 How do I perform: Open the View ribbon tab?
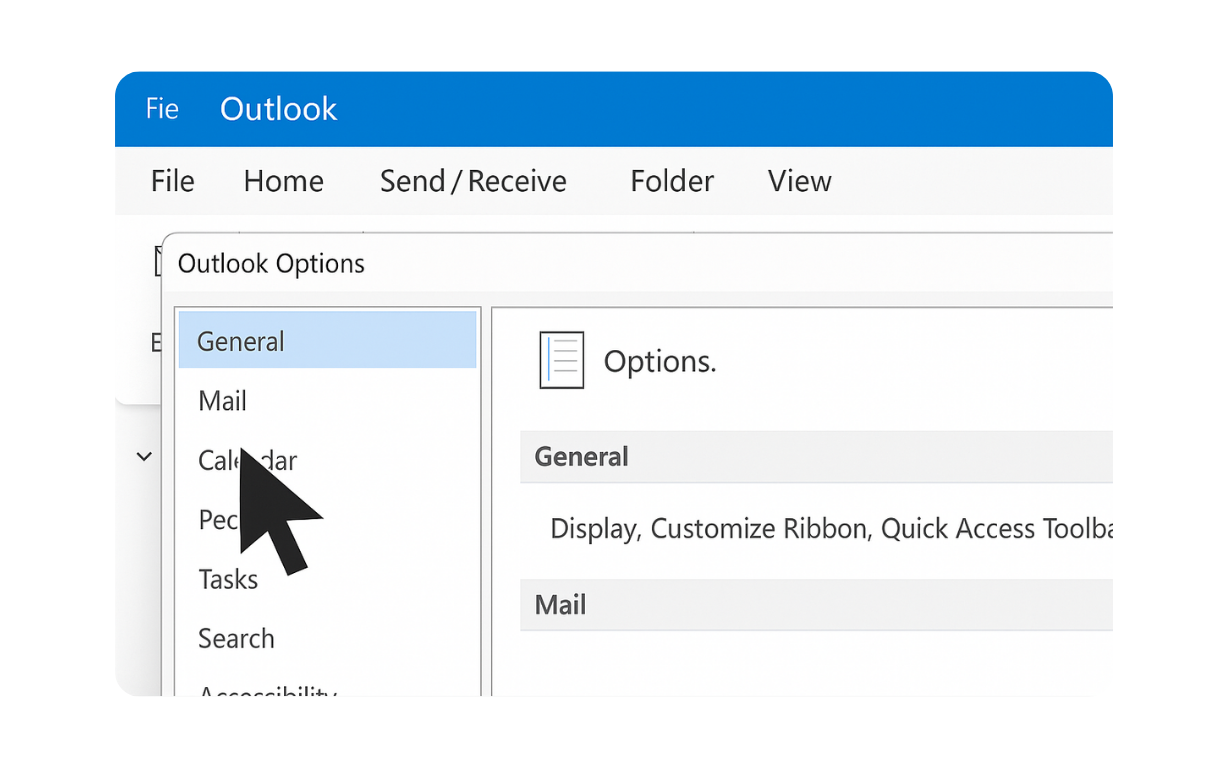(799, 181)
